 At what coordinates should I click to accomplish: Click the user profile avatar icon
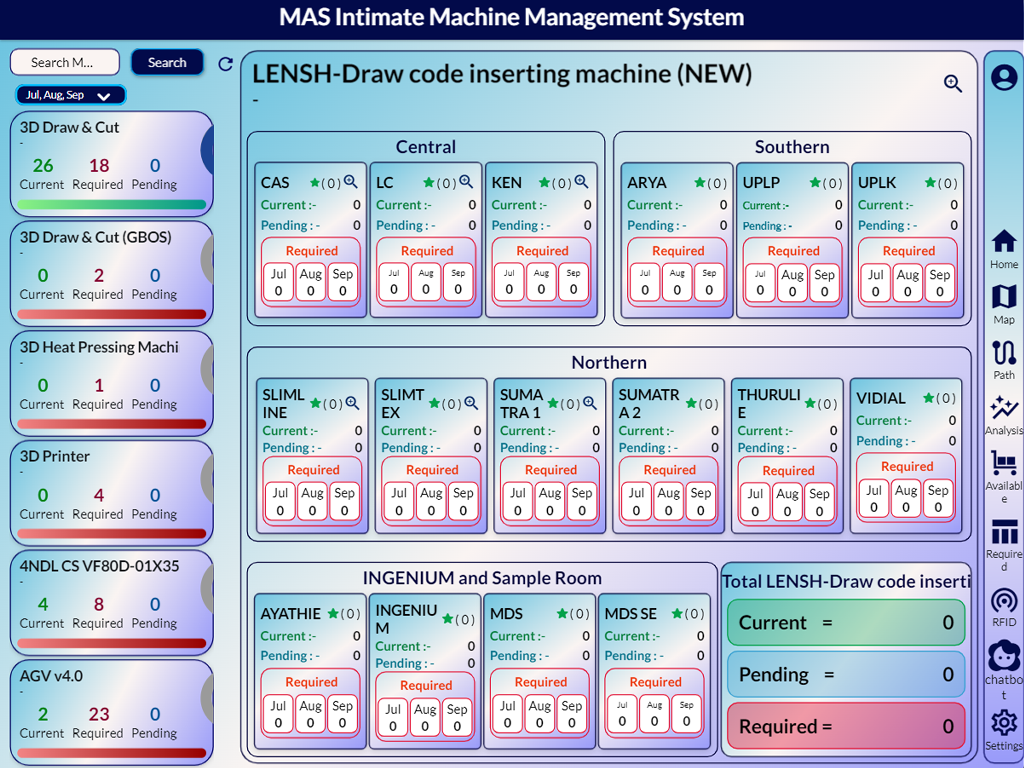[1004, 77]
